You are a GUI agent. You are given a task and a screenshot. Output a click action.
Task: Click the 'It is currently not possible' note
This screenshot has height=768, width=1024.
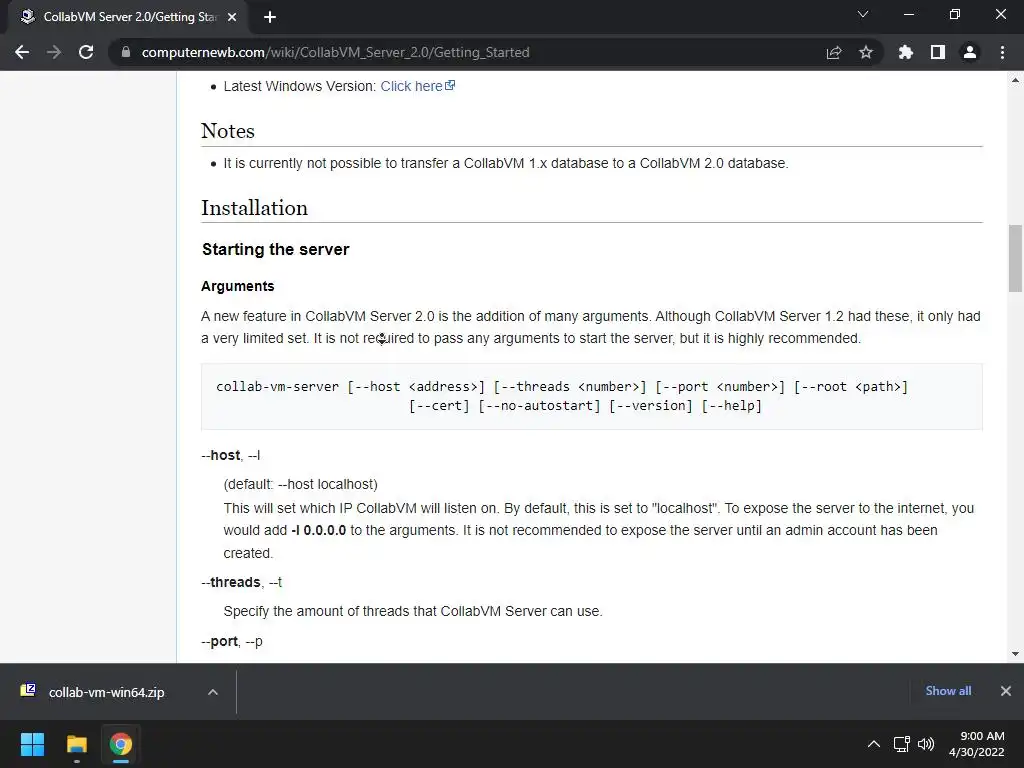click(506, 163)
